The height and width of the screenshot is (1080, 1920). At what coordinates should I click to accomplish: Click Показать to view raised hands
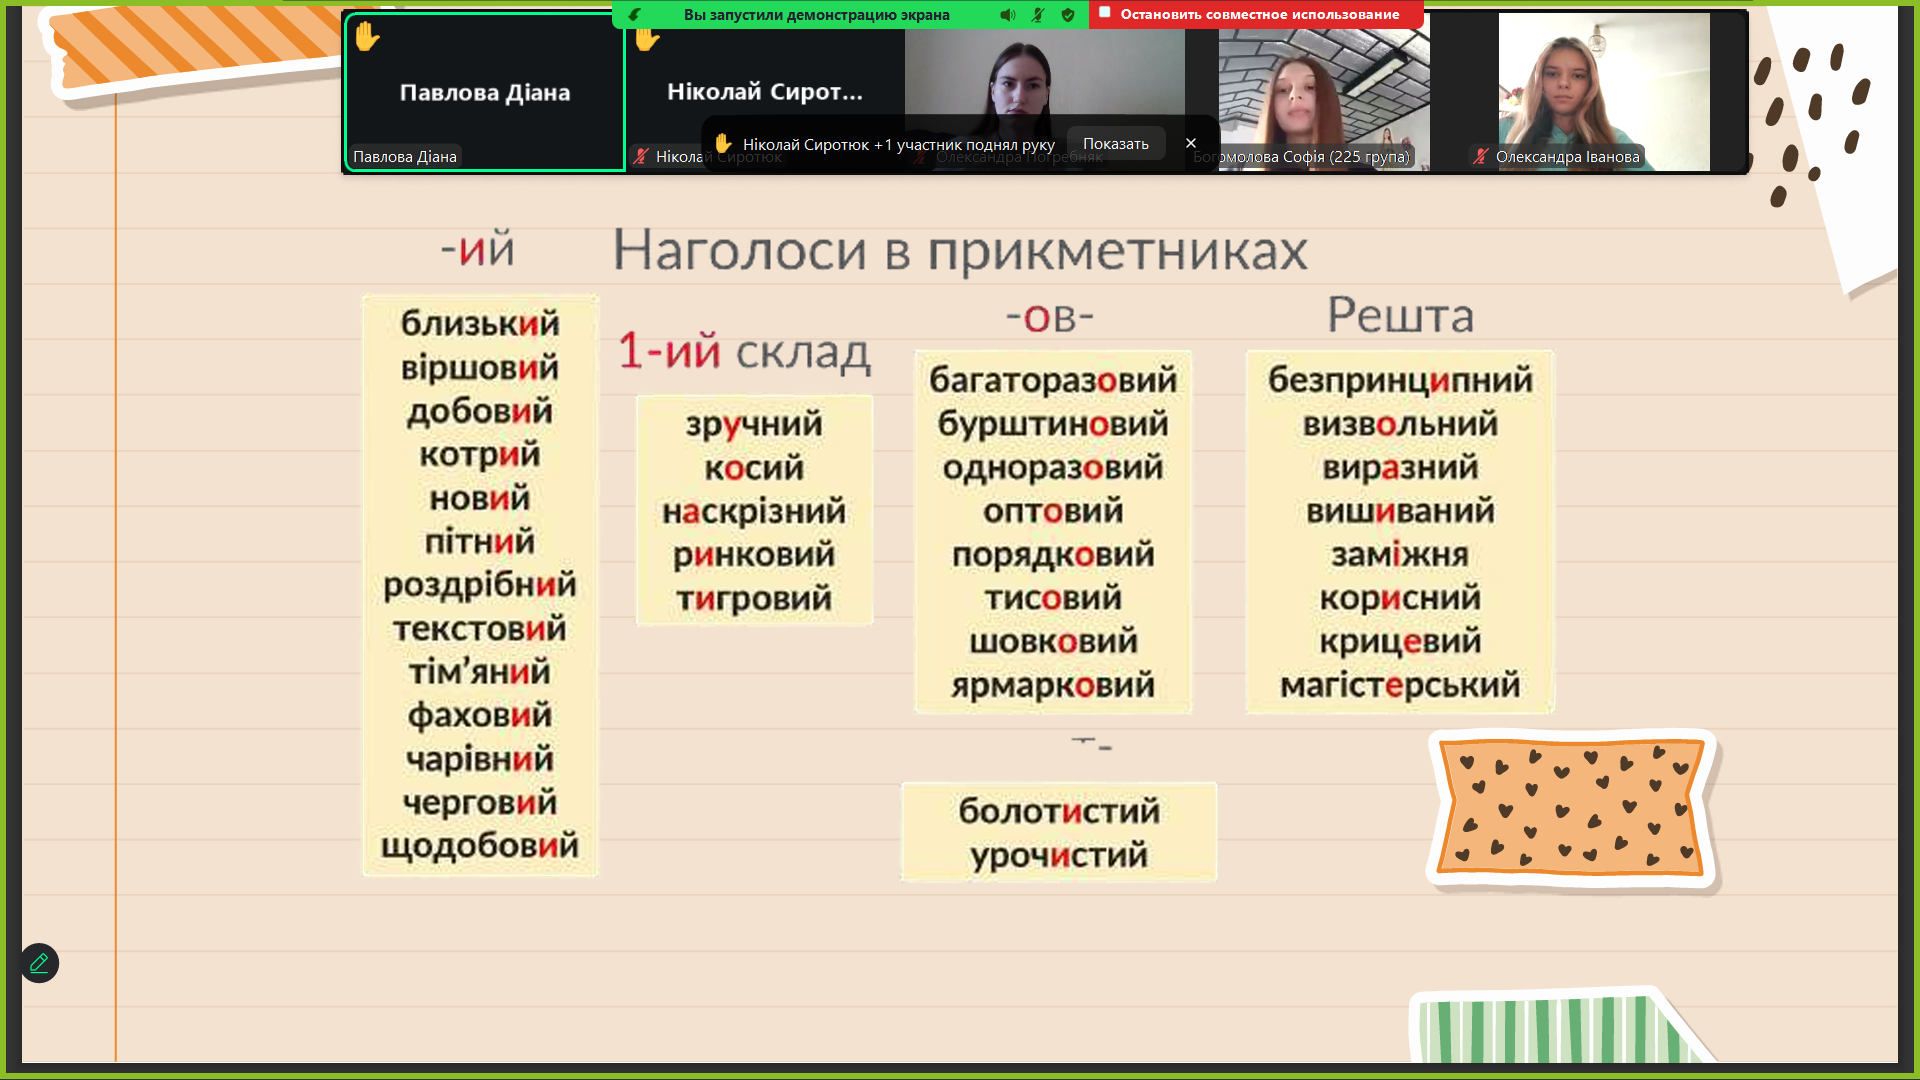(1115, 144)
